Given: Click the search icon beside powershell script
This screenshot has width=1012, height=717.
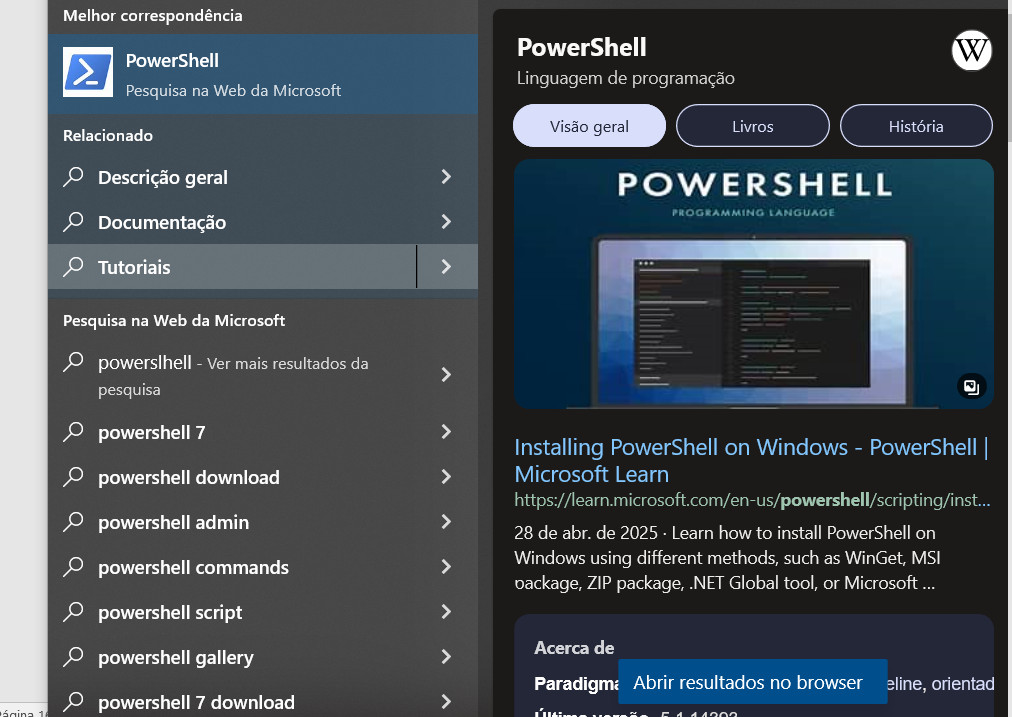Looking at the screenshot, I should (74, 612).
